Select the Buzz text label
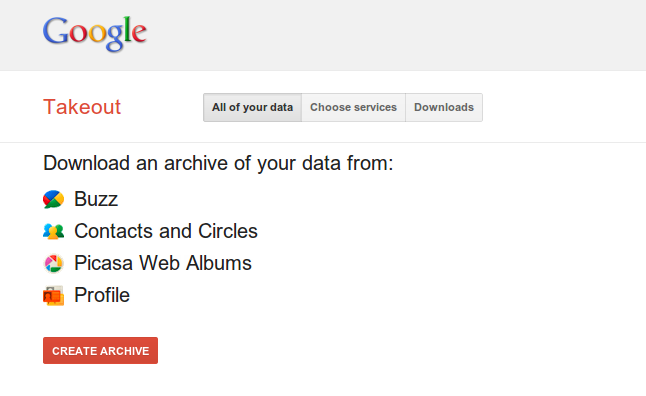Screen dimensions: 646x396 (x=96, y=199)
